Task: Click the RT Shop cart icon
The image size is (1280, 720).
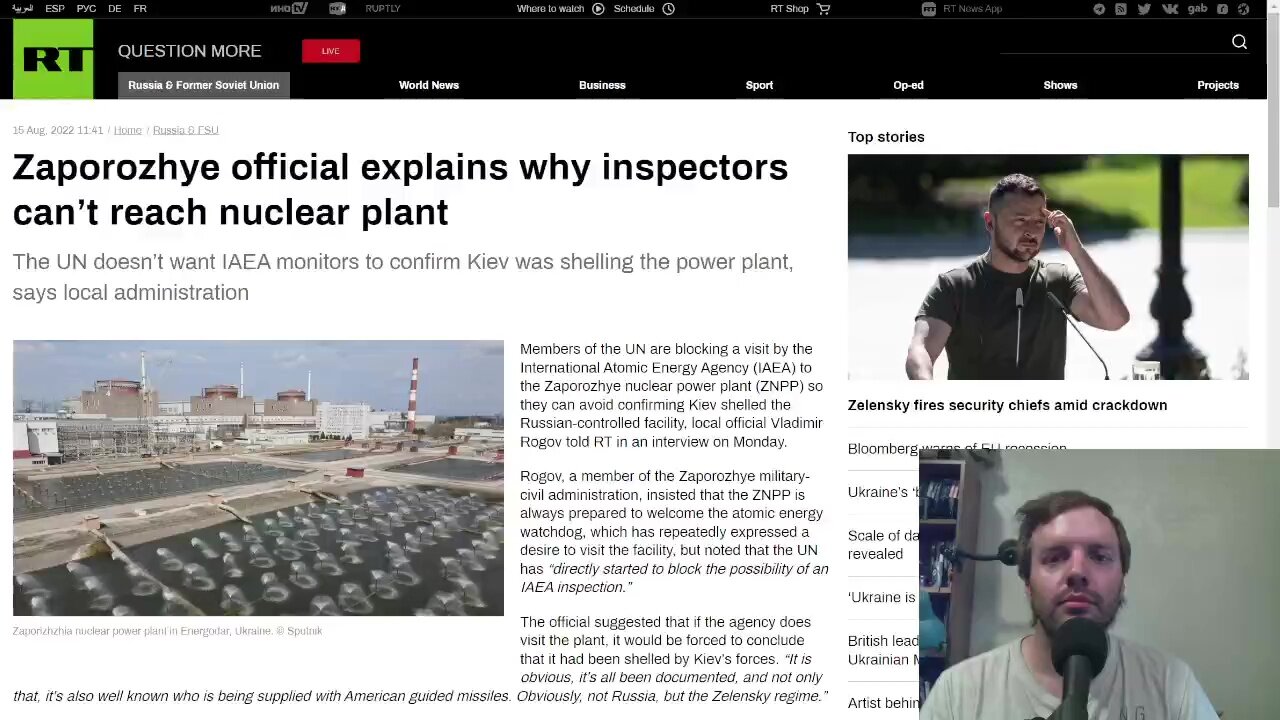Action: (x=824, y=9)
